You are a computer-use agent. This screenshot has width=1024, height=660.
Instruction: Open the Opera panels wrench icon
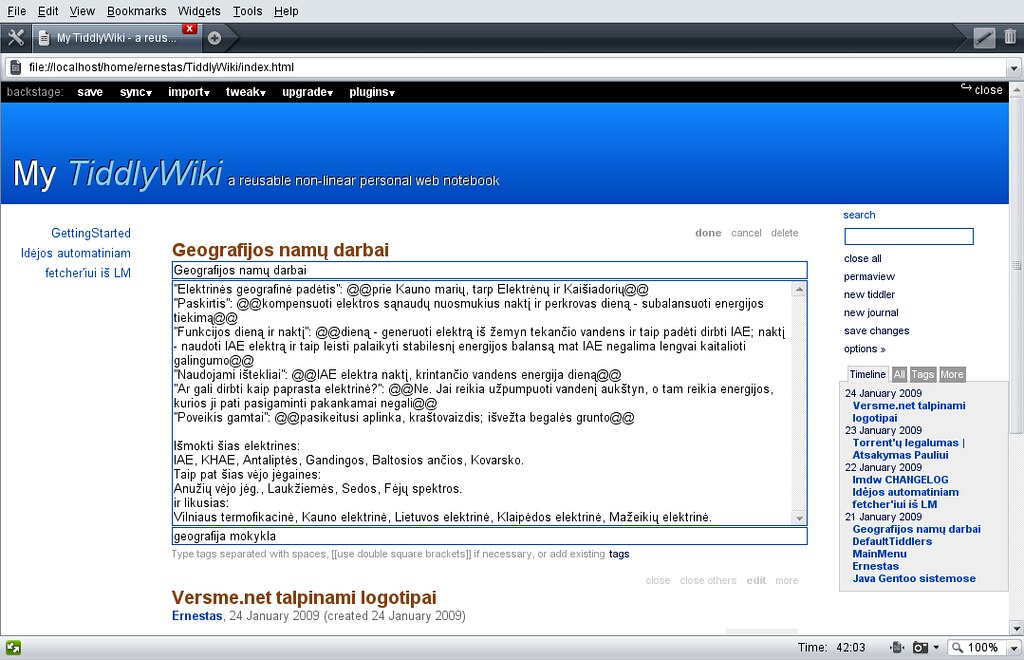click(x=16, y=38)
